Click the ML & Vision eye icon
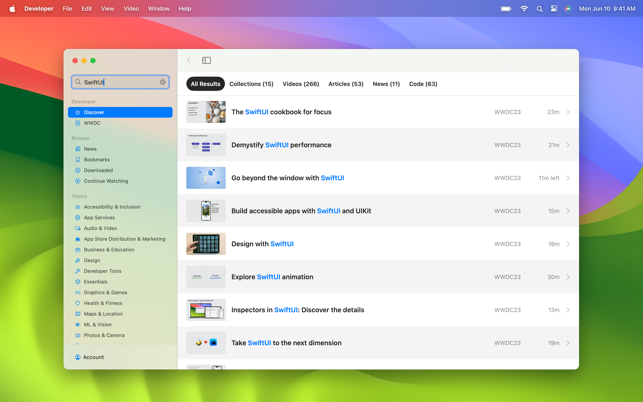Image resolution: width=643 pixels, height=402 pixels. point(78,324)
